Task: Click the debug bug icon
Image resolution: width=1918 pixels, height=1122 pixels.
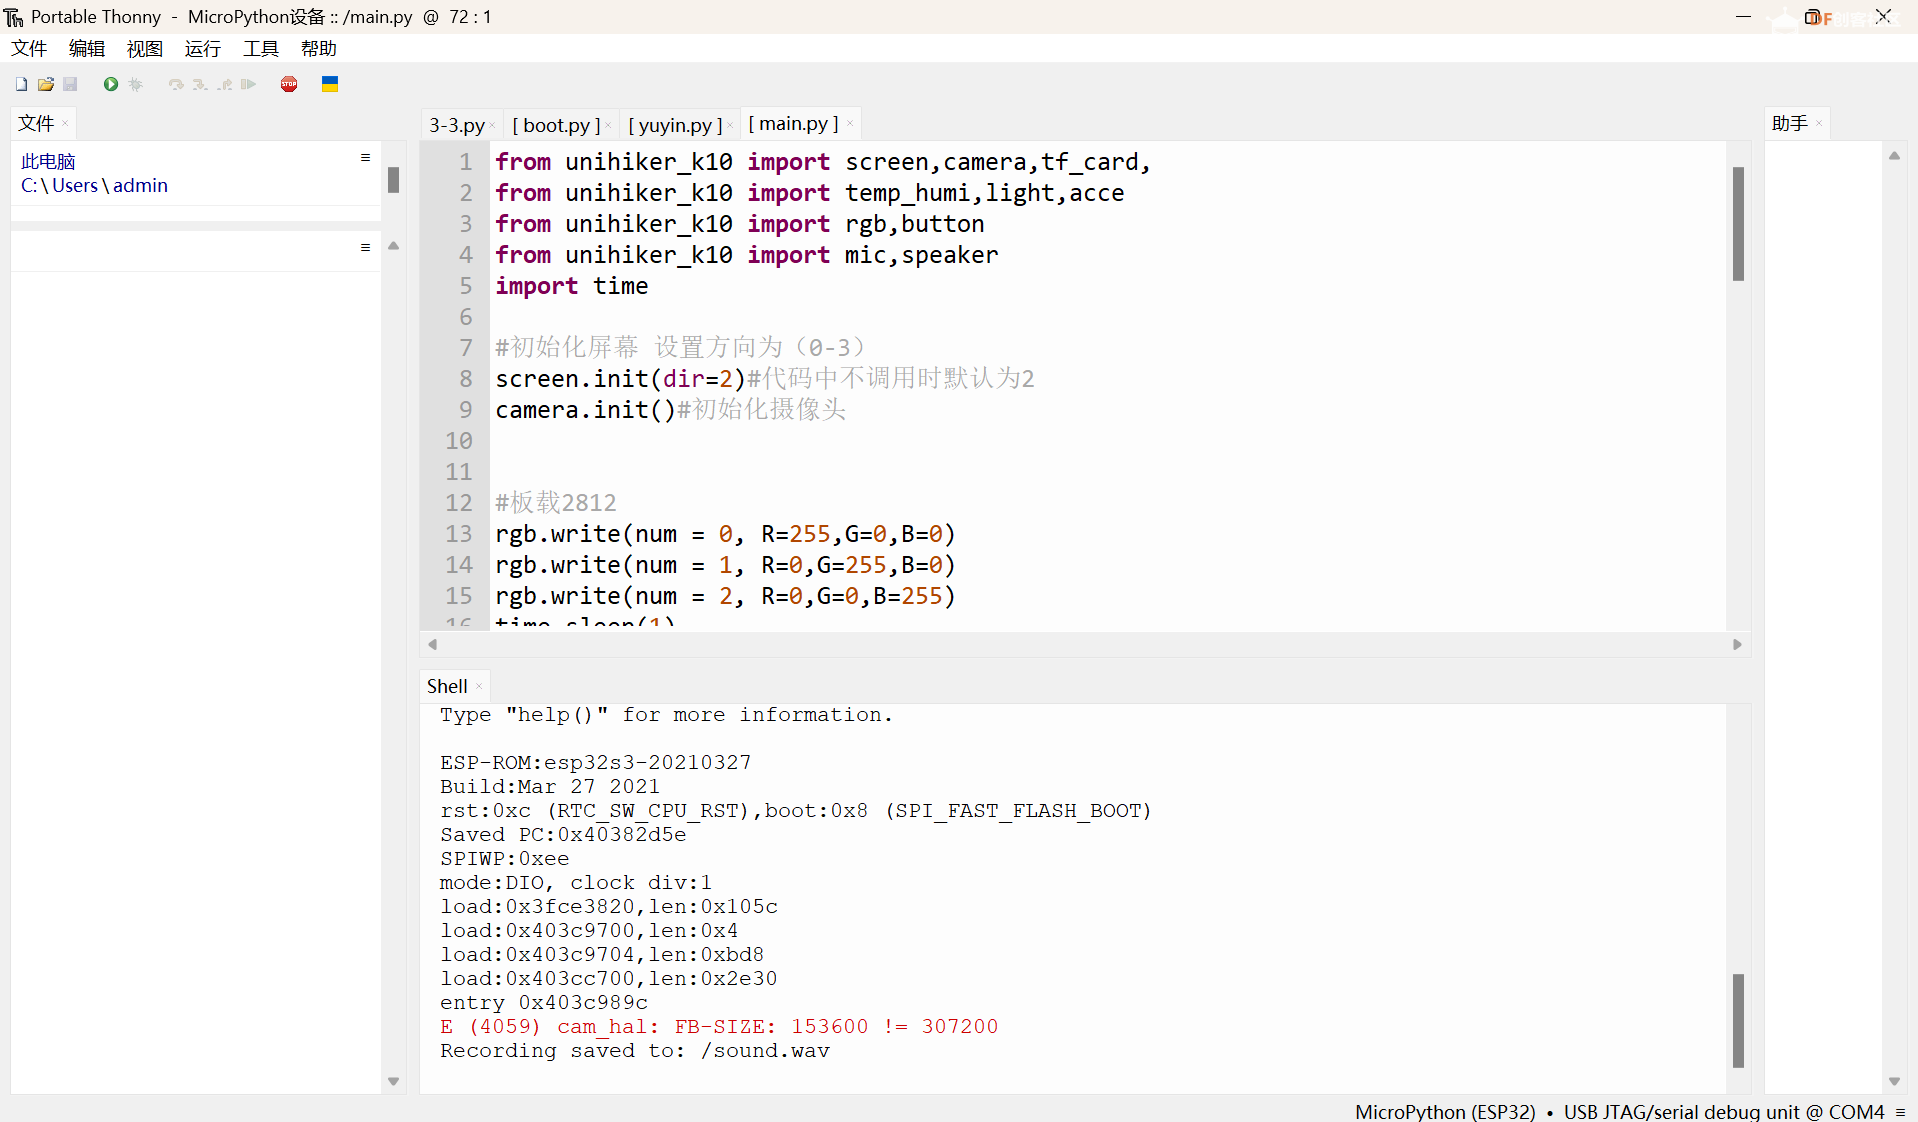Action: tap(136, 84)
